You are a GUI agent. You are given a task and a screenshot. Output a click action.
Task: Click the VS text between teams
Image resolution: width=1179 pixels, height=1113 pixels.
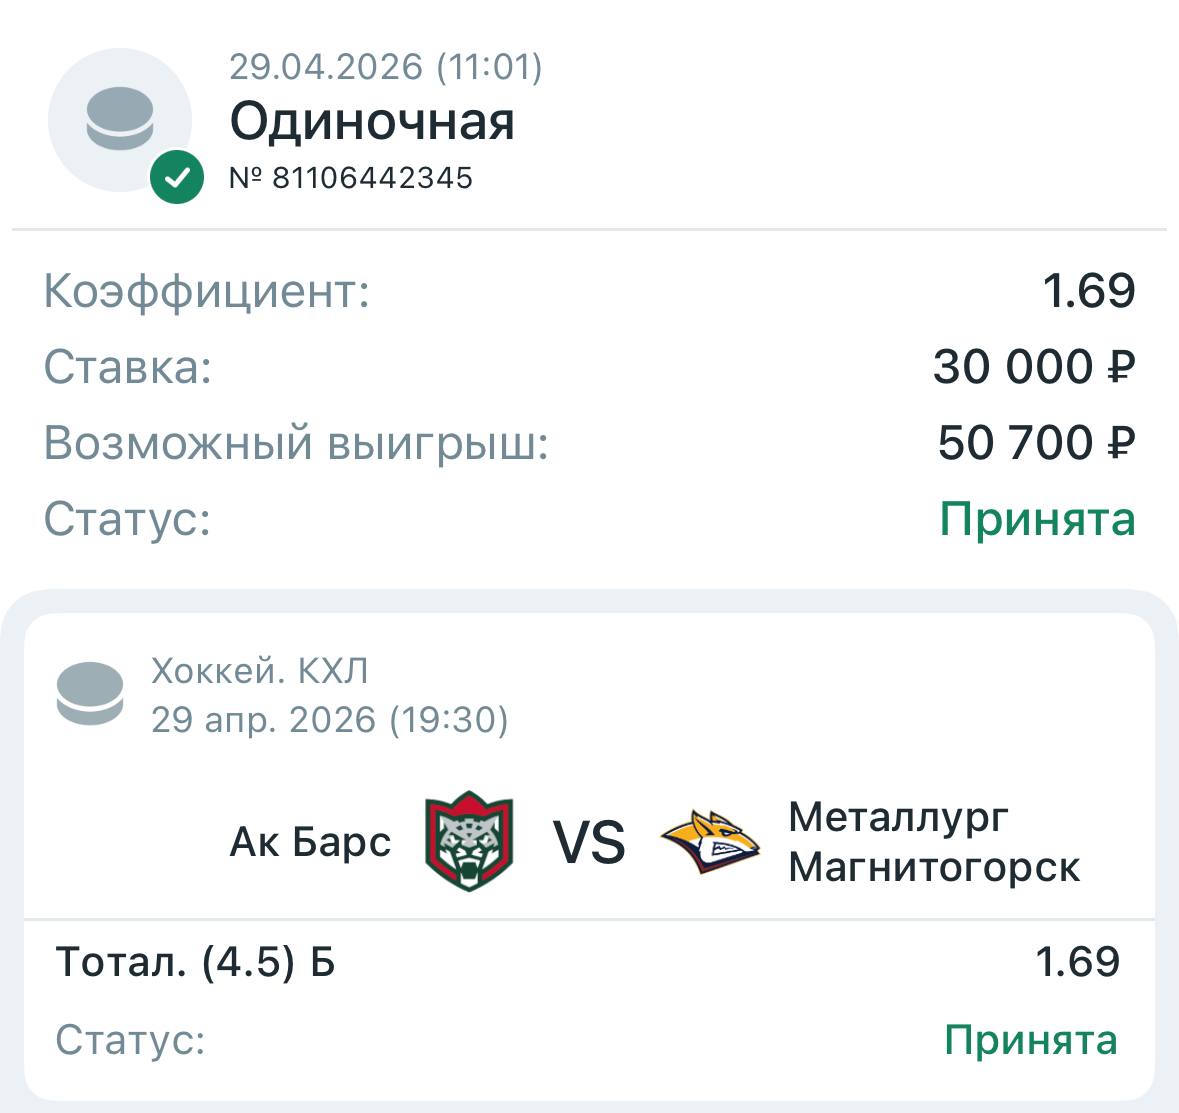[x=589, y=842]
